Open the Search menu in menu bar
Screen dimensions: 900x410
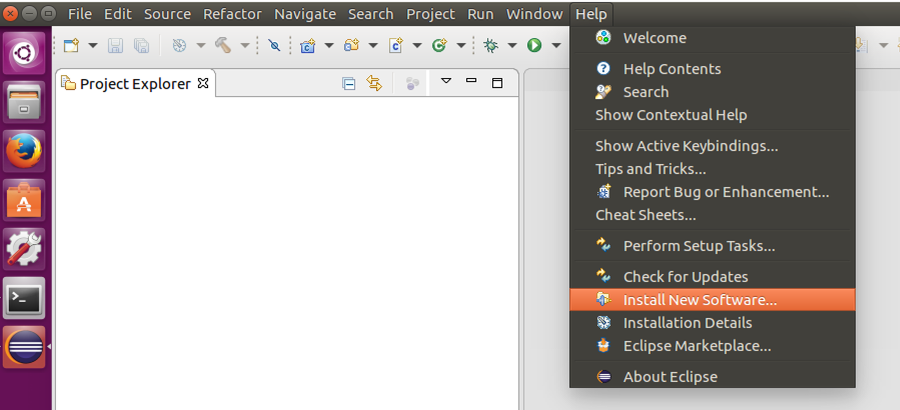(371, 14)
